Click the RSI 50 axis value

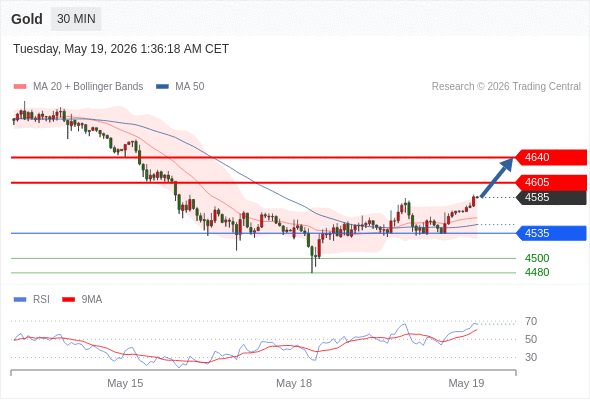531,339
